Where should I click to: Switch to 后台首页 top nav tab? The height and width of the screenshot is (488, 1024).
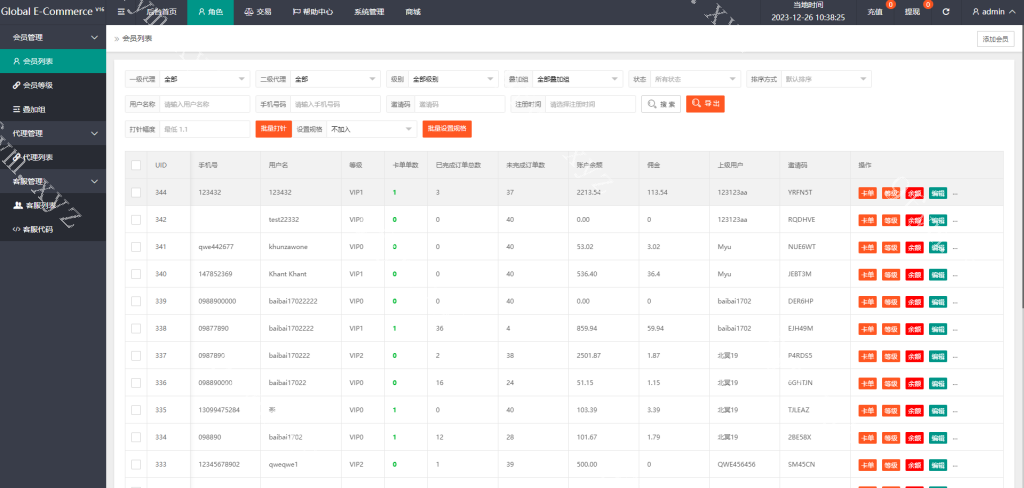point(160,12)
